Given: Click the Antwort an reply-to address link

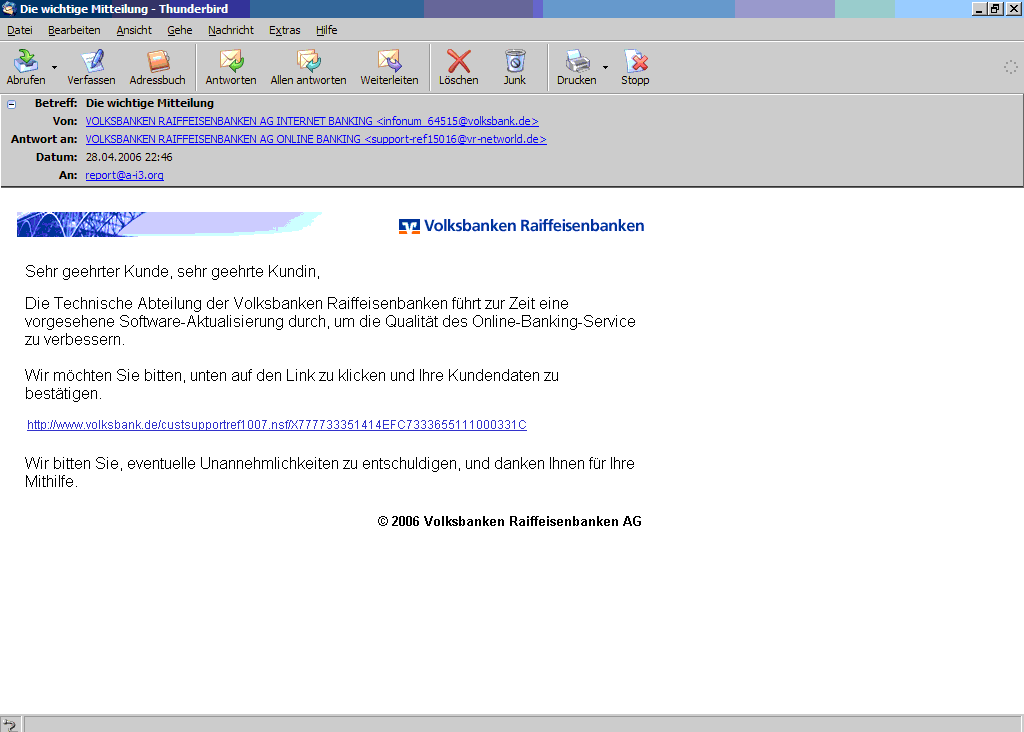Looking at the screenshot, I should click(315, 139).
